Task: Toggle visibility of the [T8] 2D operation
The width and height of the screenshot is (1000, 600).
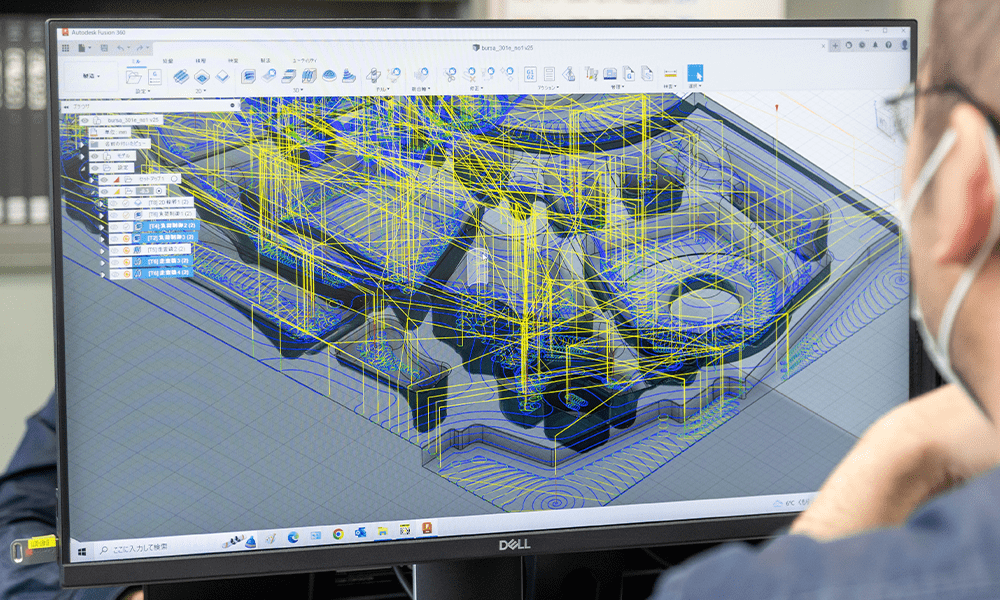Action: [x=115, y=203]
